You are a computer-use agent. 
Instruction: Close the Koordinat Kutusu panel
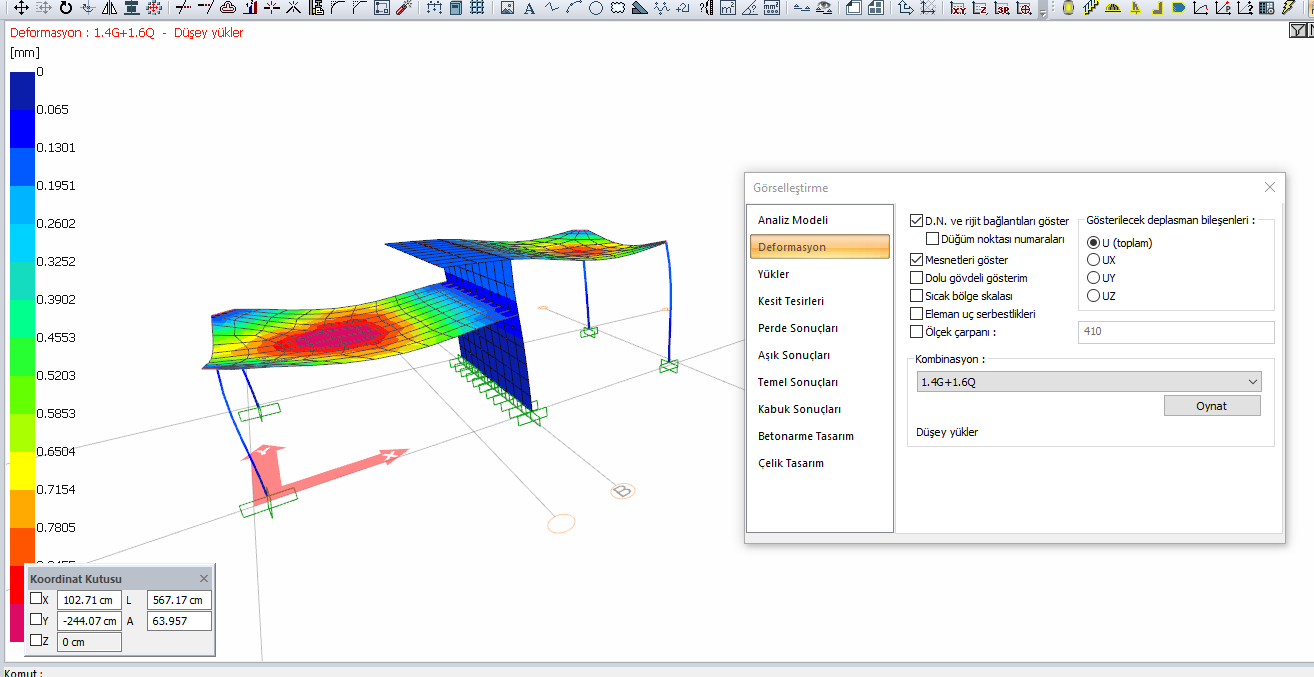[204, 579]
